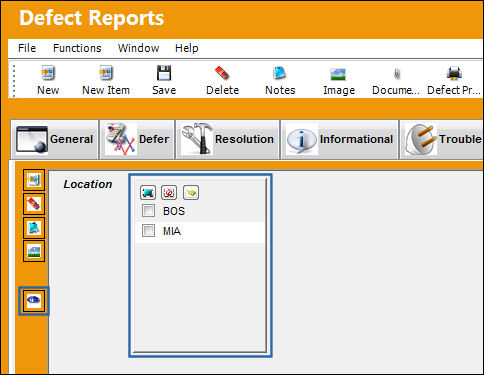Click the Defect Print printer icon
Image resolution: width=484 pixels, height=375 pixels.
pyautogui.click(x=454, y=73)
